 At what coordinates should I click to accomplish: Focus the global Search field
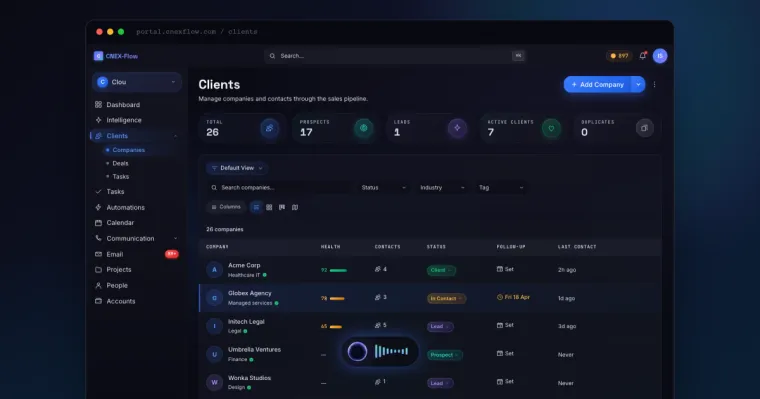tap(395, 56)
